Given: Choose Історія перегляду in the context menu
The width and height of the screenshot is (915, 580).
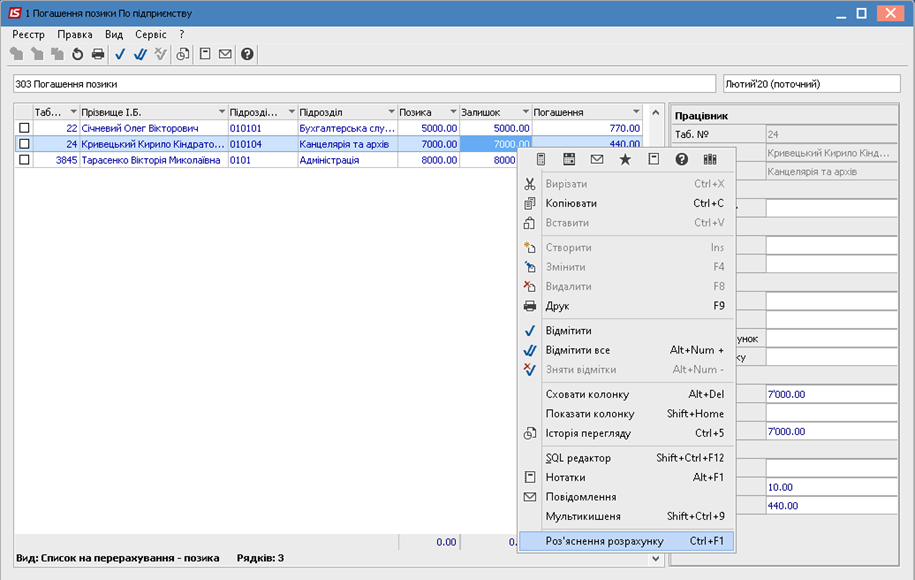Looking at the screenshot, I should pyautogui.click(x=627, y=433).
